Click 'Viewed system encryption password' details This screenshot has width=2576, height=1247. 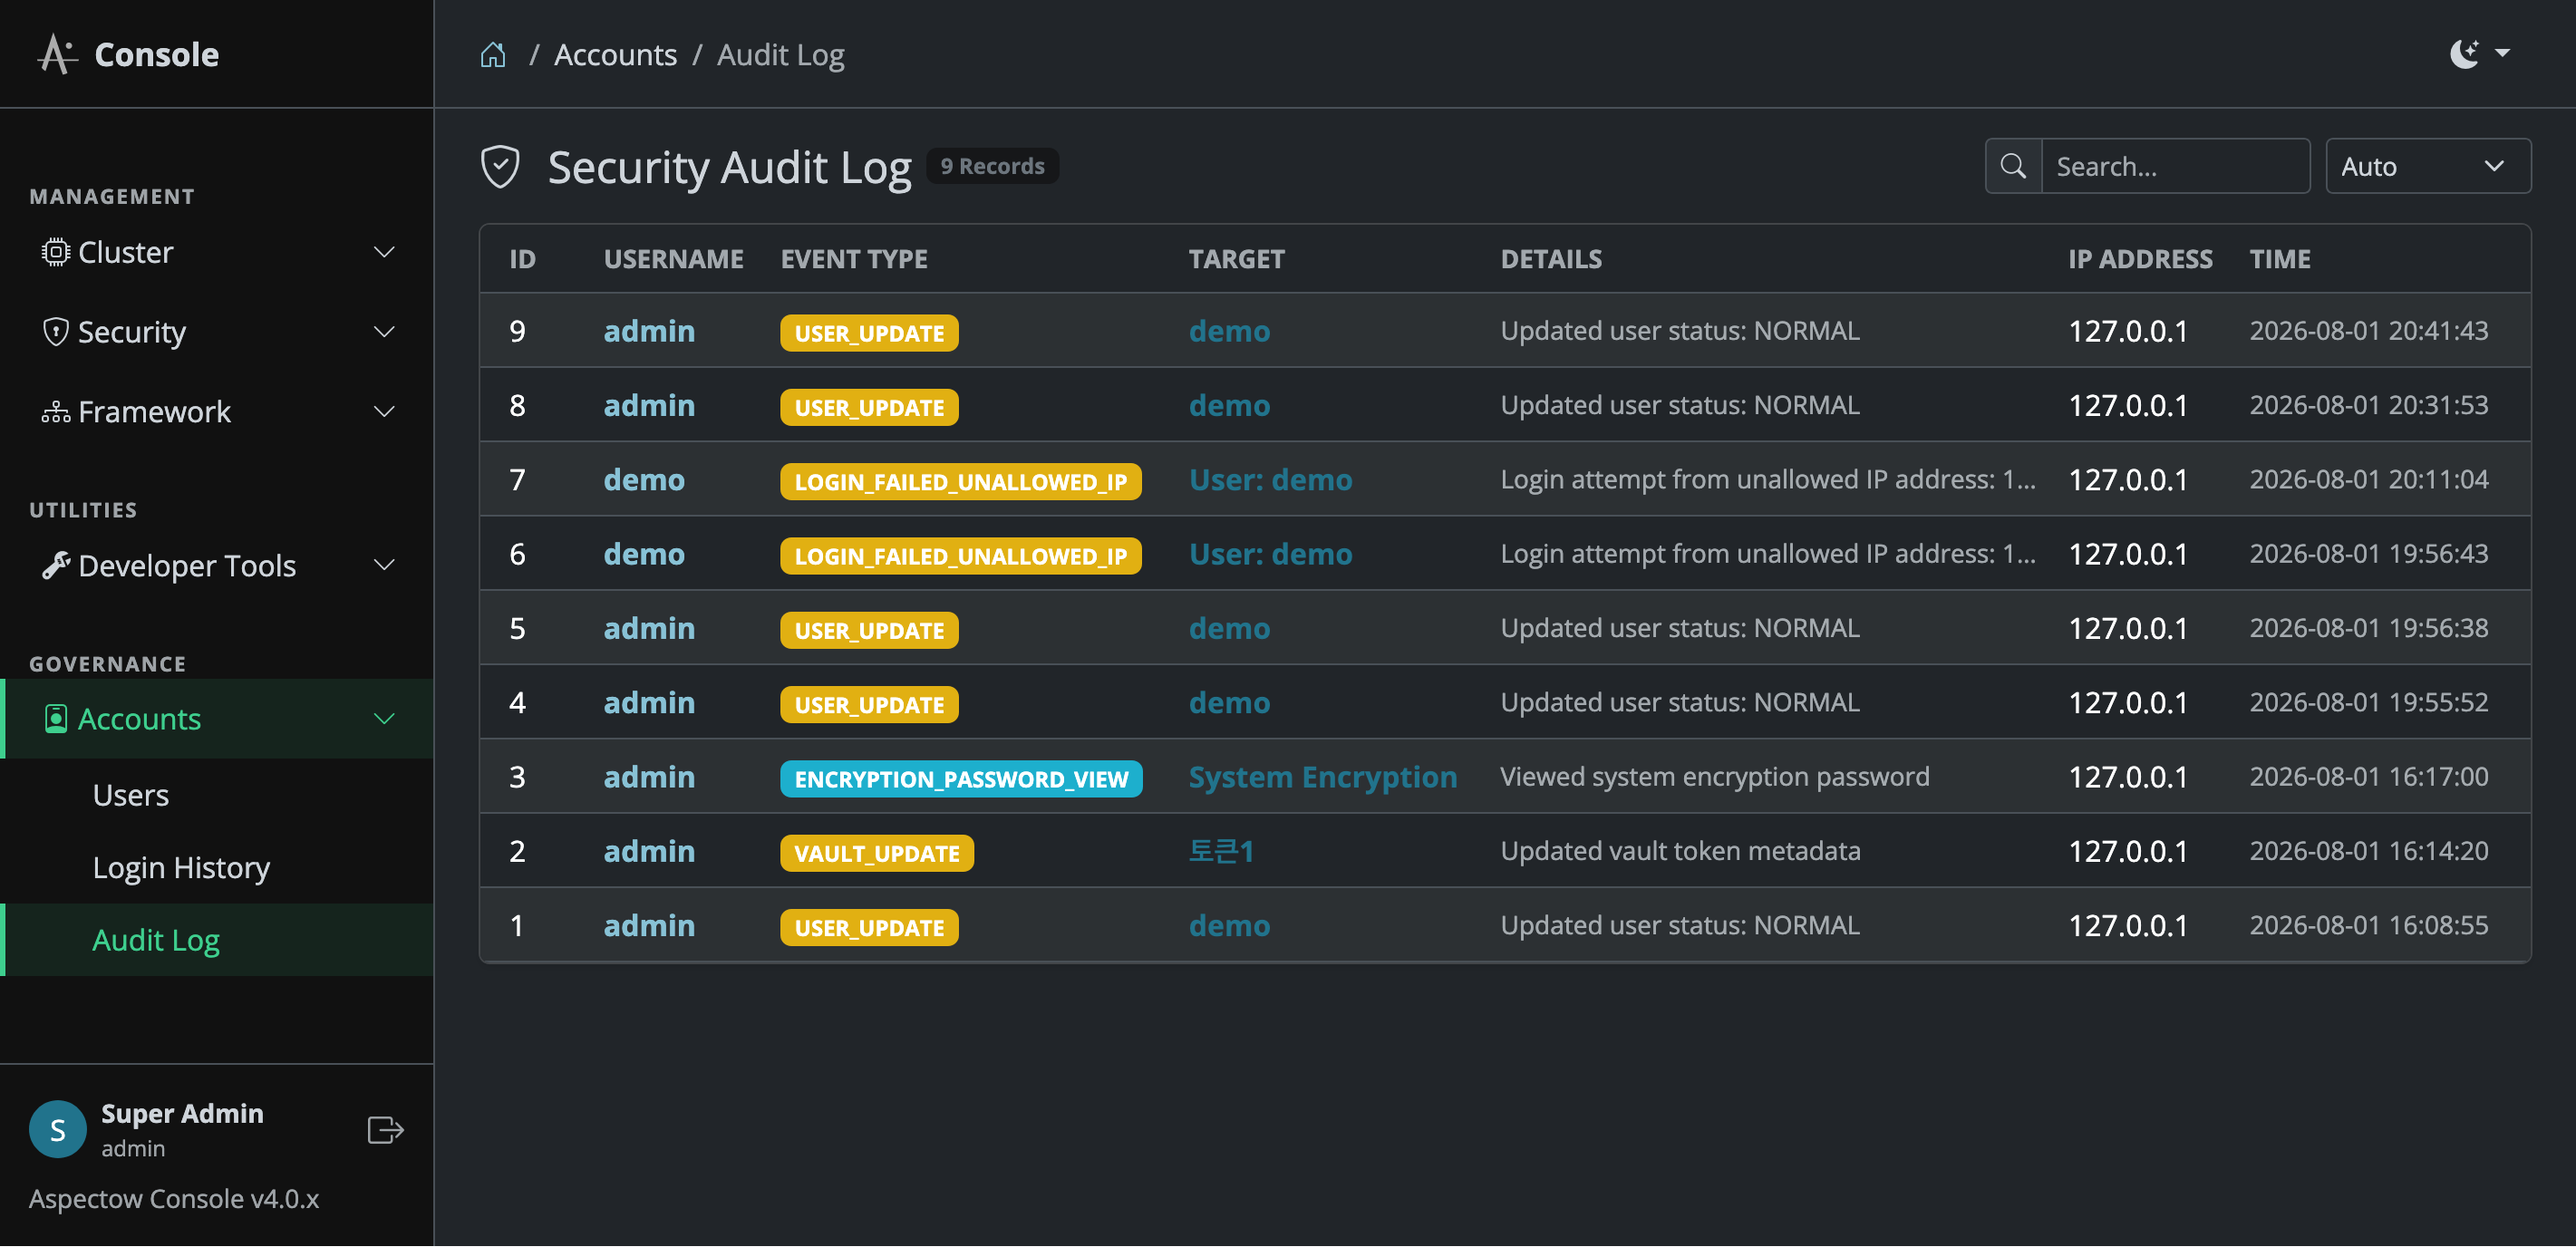(1714, 777)
